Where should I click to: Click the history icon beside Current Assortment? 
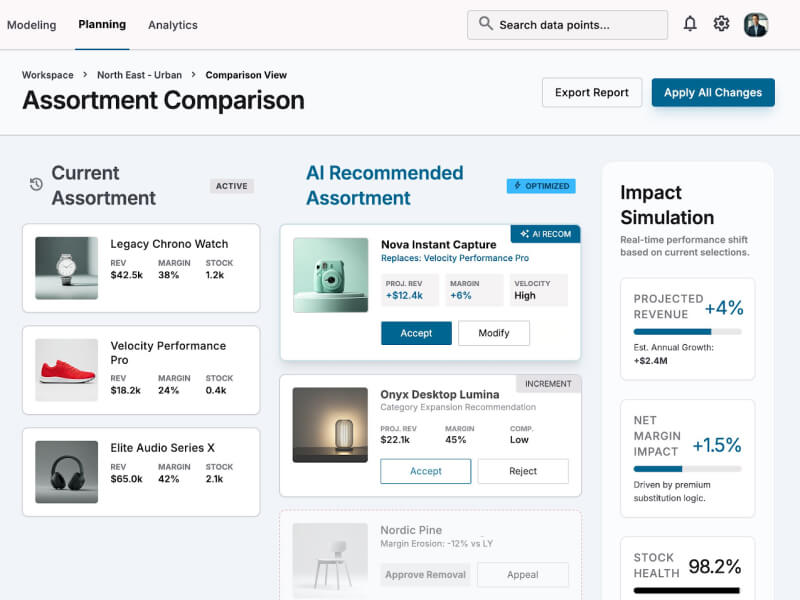36,185
